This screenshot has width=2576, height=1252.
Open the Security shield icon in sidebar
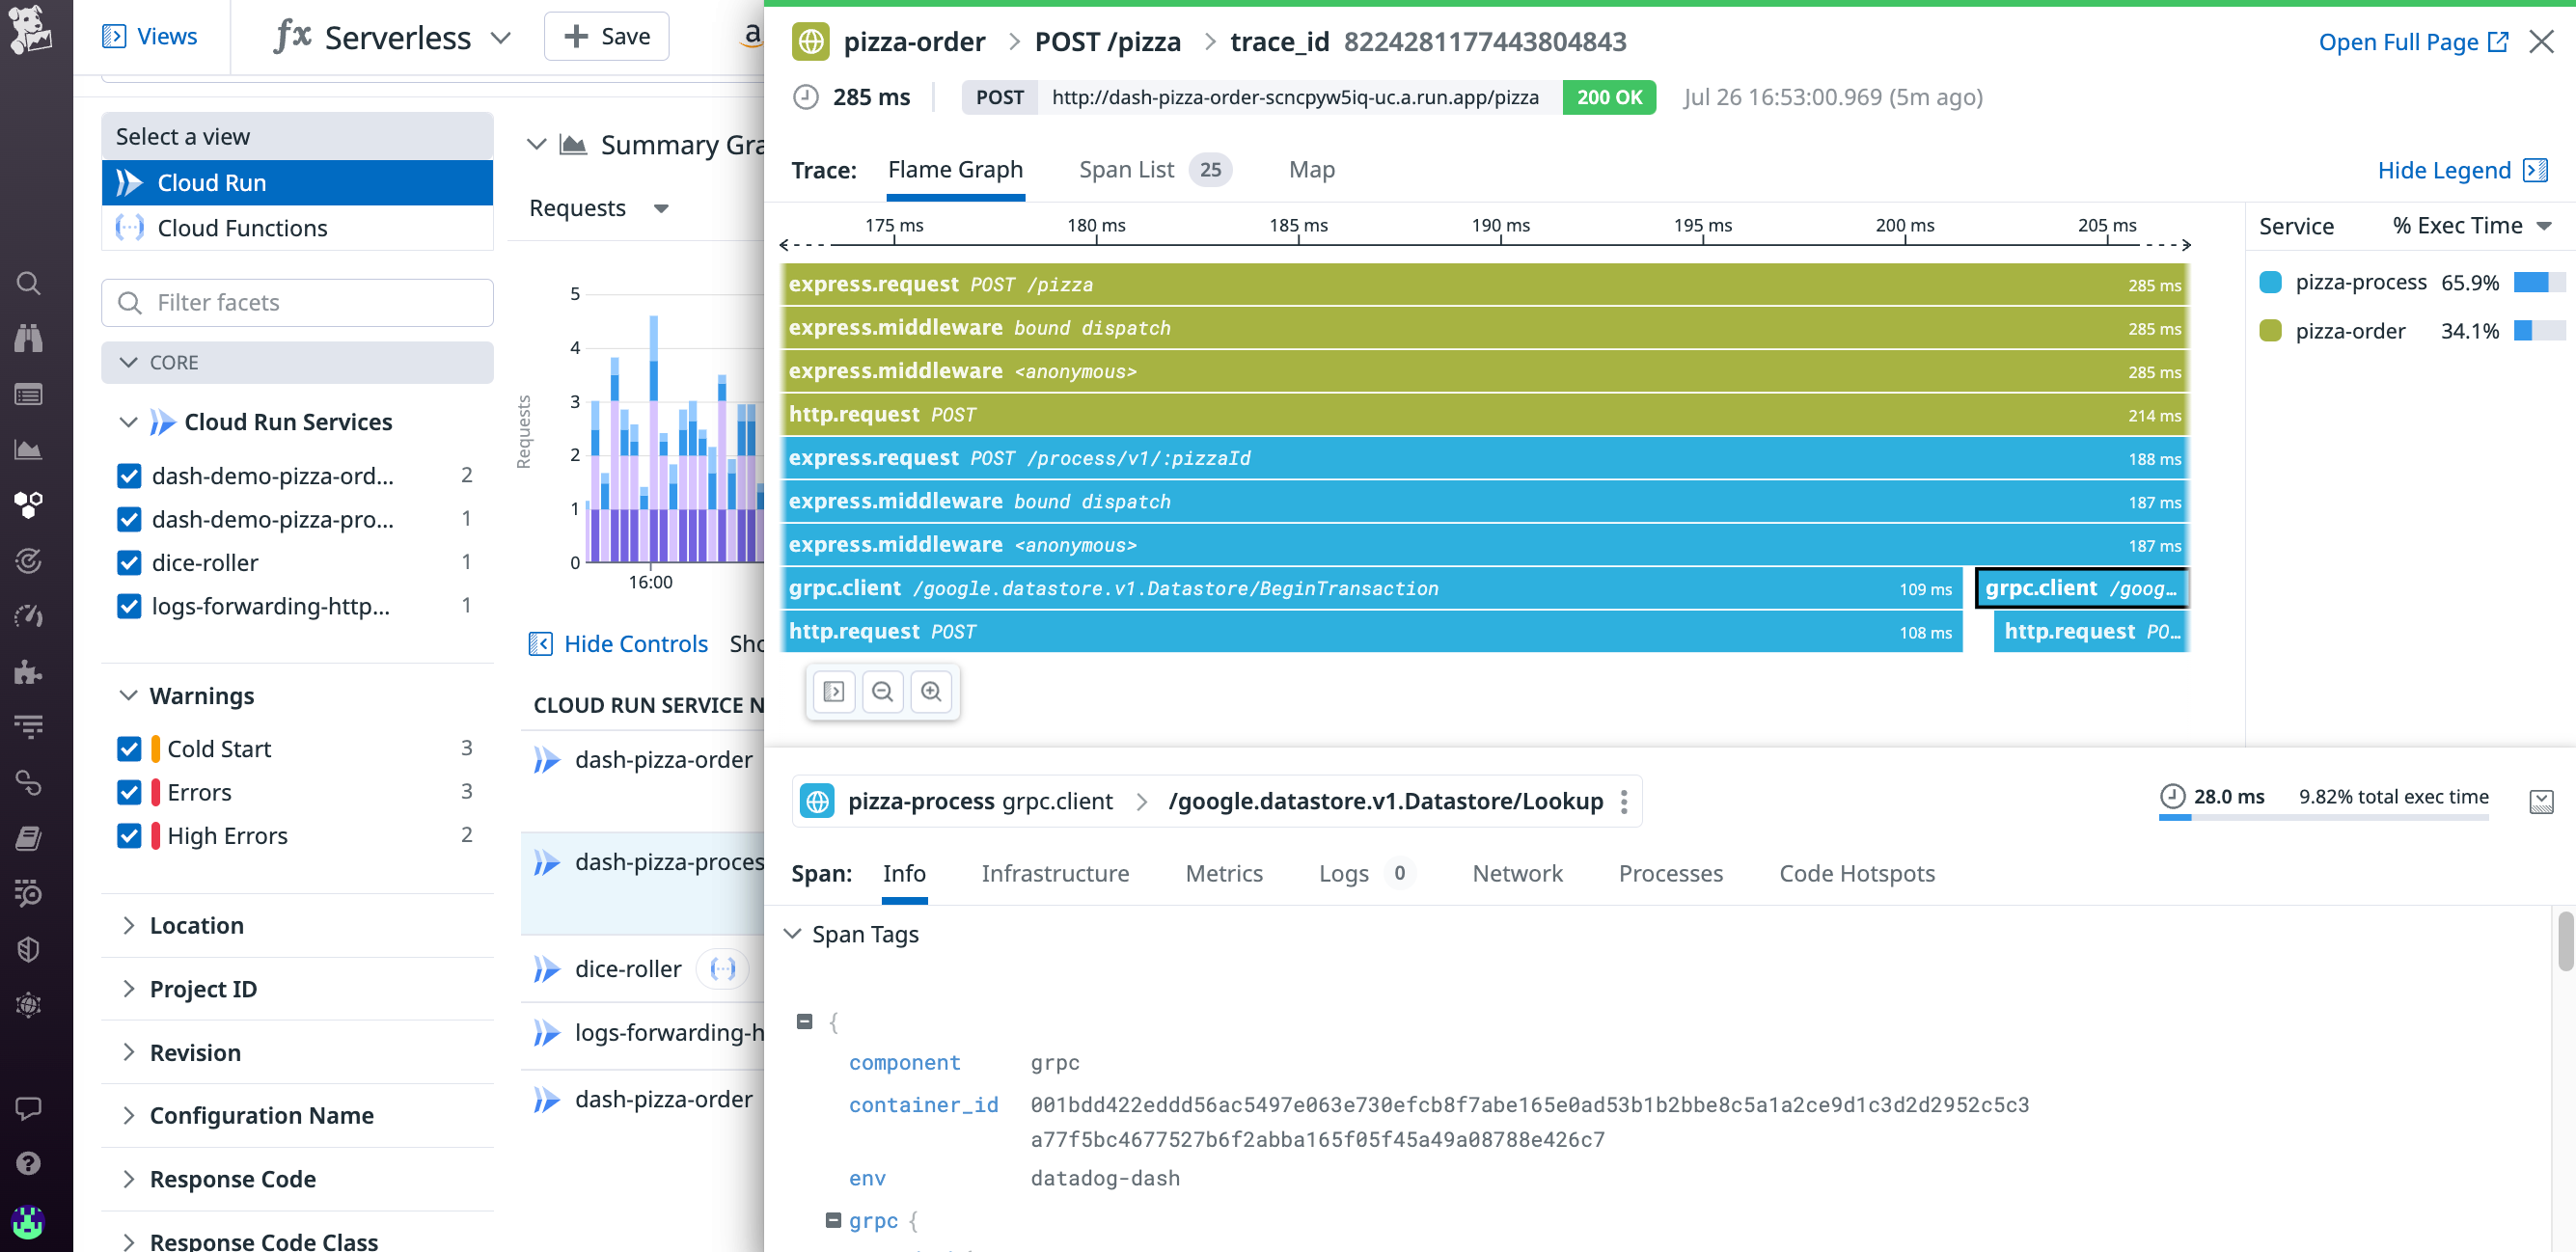coord(29,950)
